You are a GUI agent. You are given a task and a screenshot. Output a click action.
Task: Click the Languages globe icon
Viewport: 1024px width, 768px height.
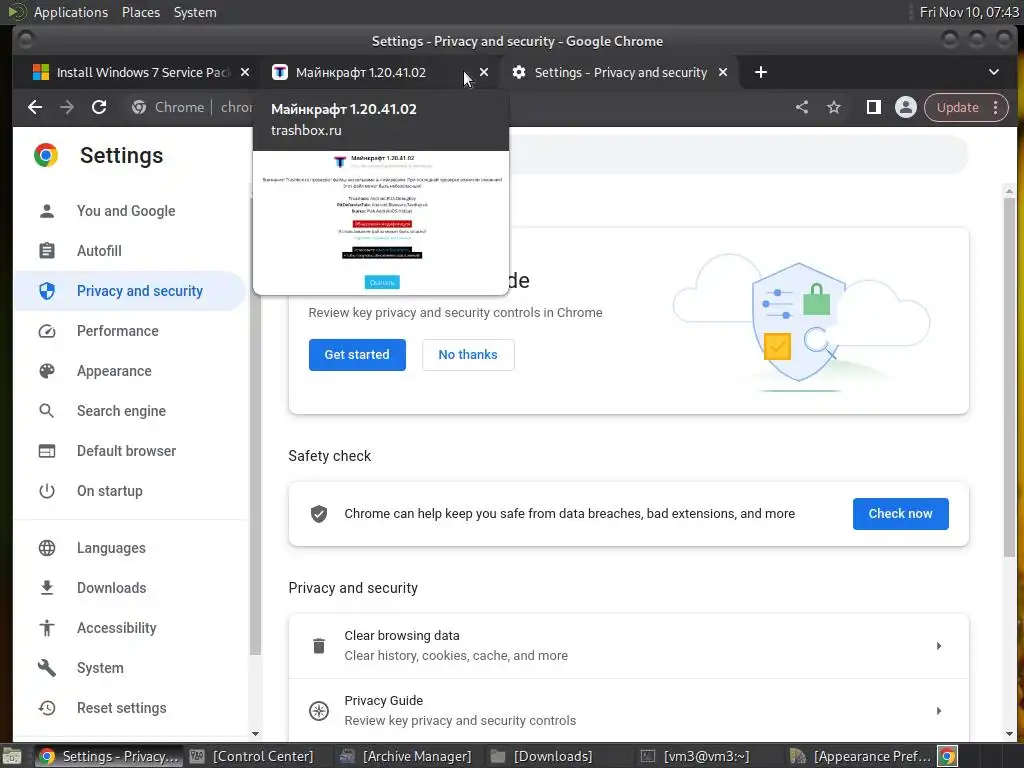tap(47, 548)
